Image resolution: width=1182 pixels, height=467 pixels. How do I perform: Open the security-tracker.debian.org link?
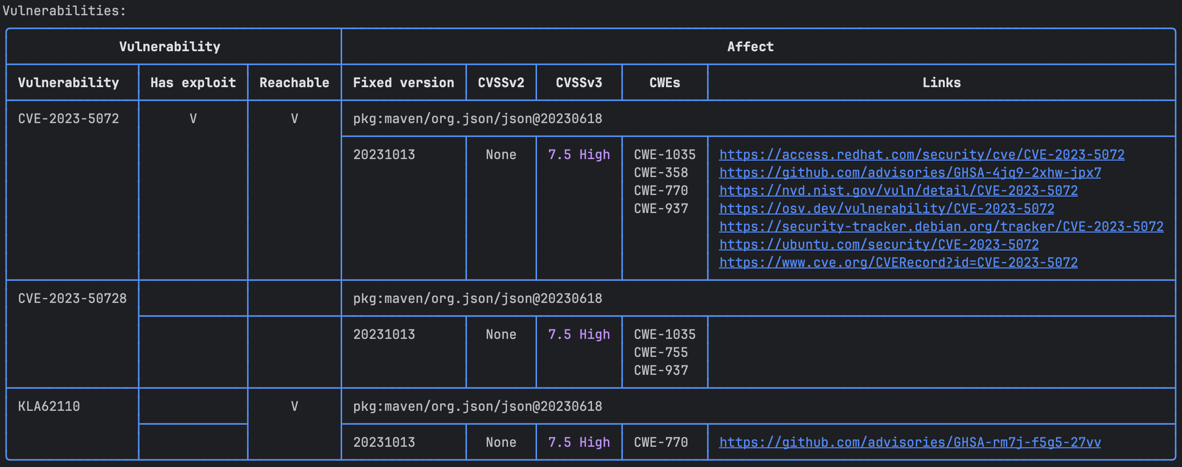(x=942, y=227)
